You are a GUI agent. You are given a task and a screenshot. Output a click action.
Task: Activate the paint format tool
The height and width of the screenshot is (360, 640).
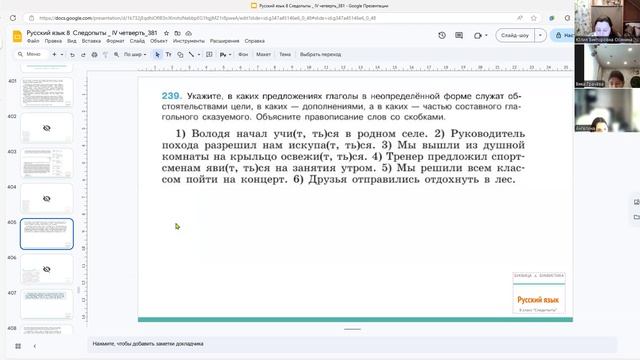click(105, 54)
